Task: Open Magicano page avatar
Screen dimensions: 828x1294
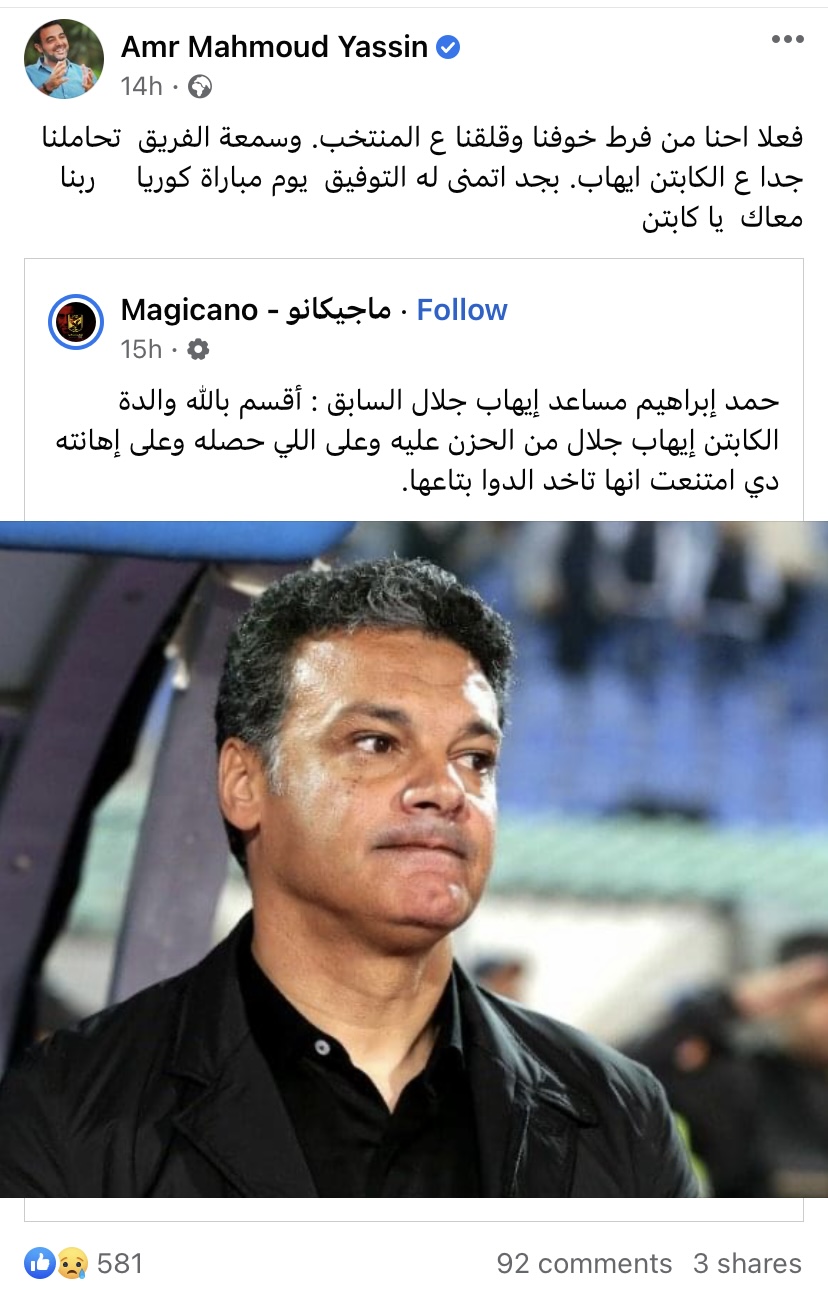Action: (76, 322)
